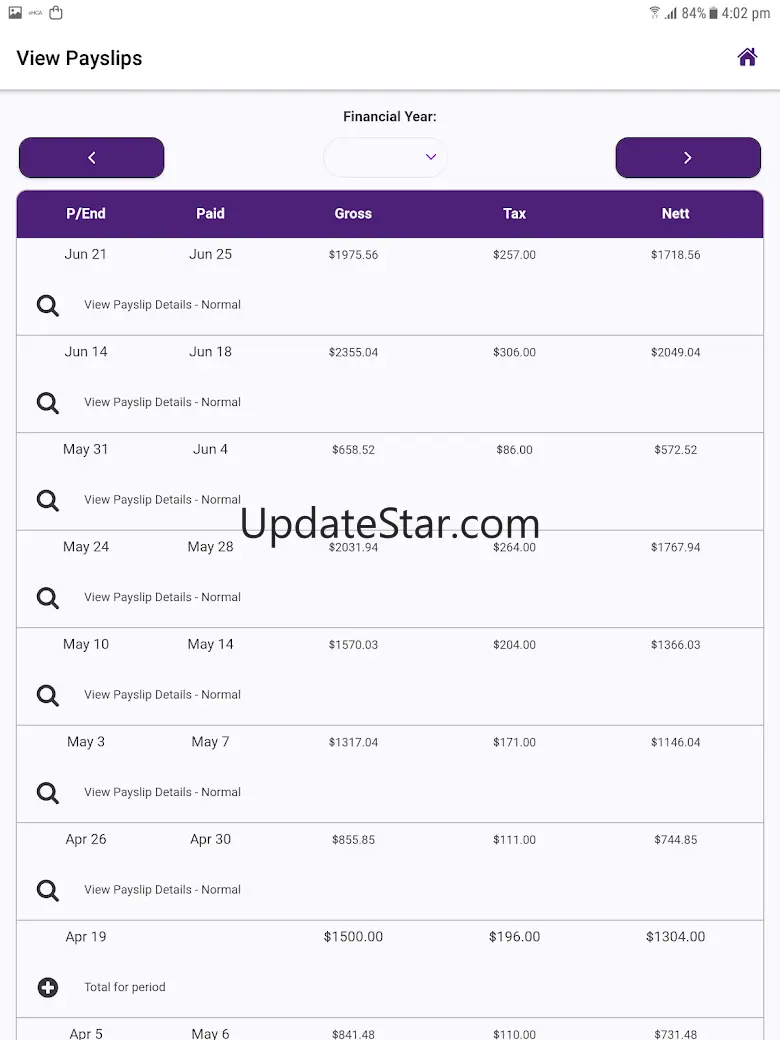780x1040 pixels.
Task: Open magnifier for May 3 payslip
Action: [x=48, y=792]
